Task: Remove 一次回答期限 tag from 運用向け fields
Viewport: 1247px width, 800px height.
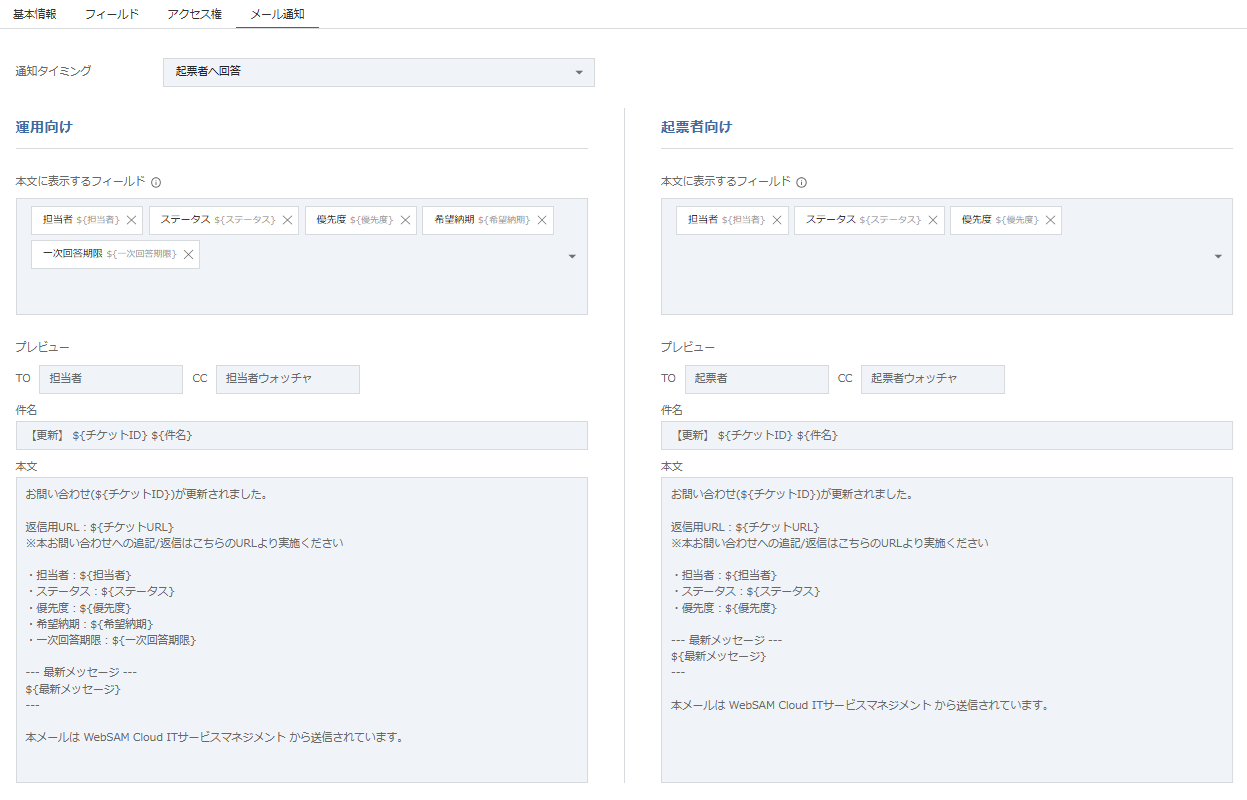Action: (x=188, y=255)
